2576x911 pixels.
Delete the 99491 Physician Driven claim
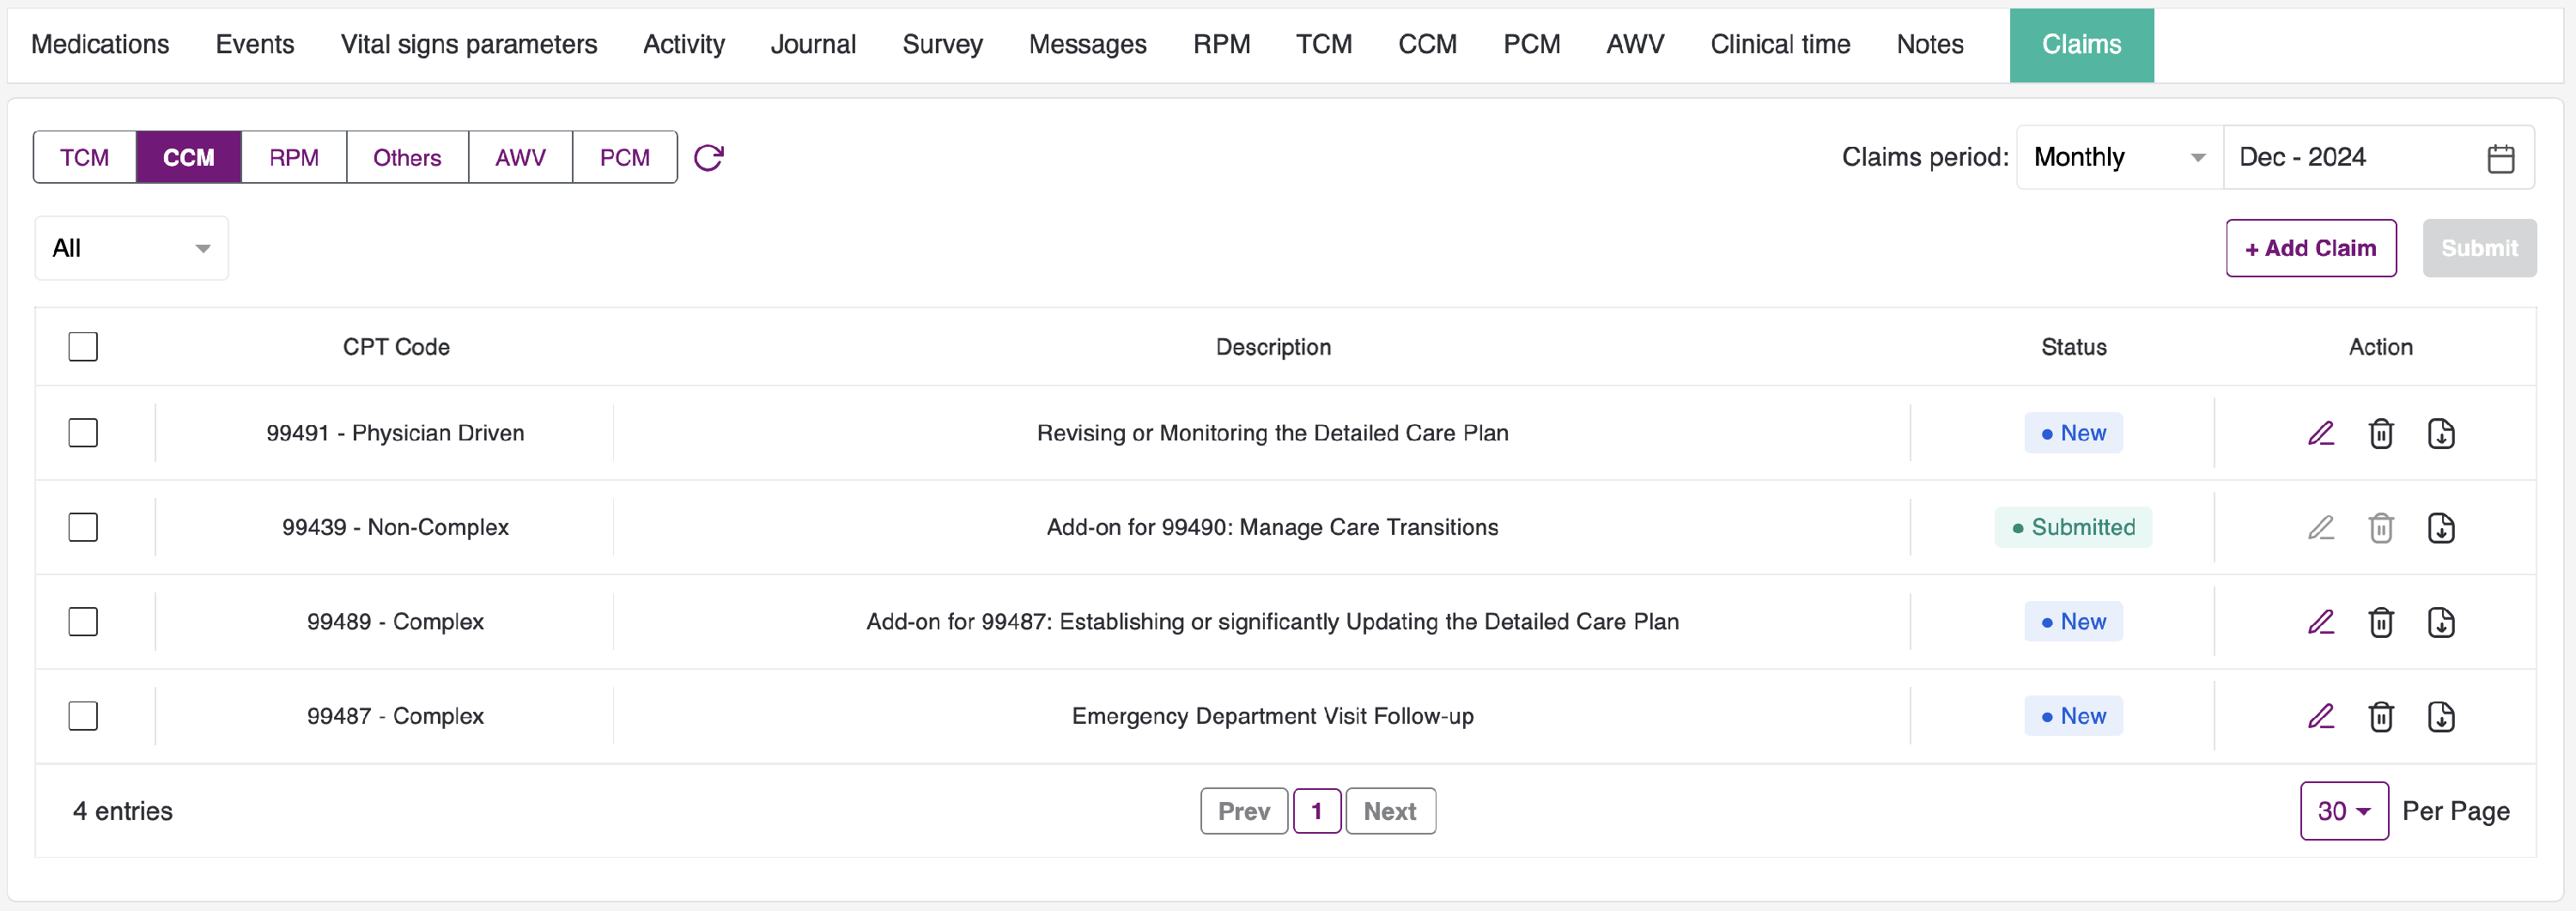click(2381, 433)
